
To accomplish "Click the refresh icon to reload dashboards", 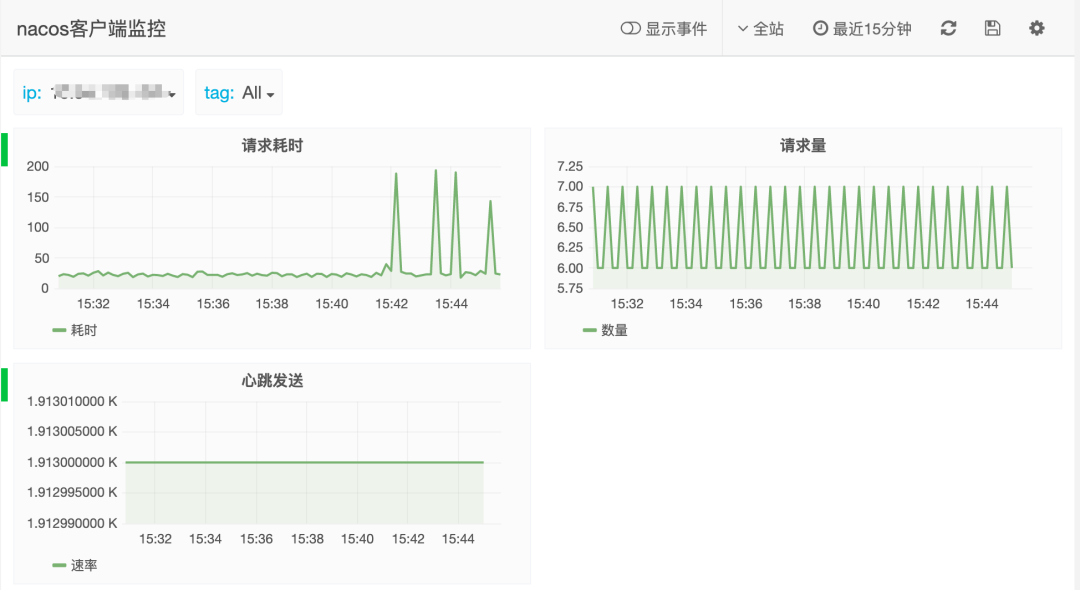I will tap(947, 29).
